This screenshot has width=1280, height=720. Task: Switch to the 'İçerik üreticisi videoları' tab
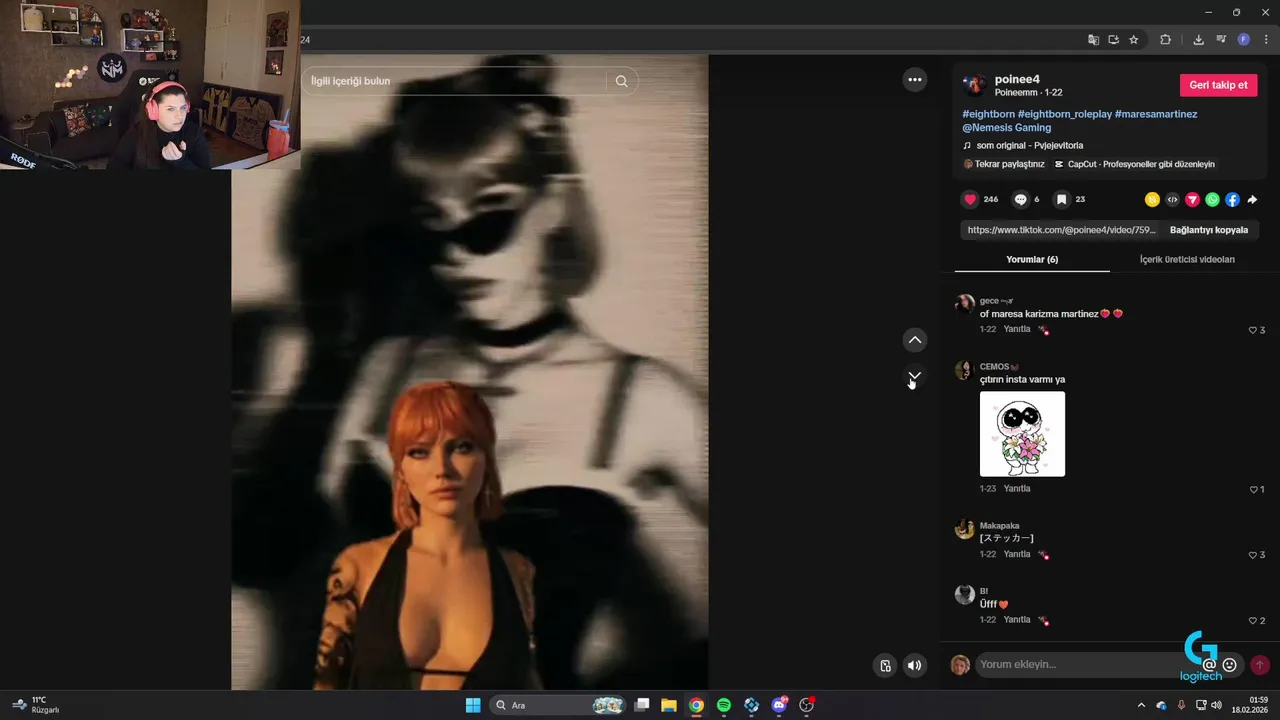click(1187, 259)
